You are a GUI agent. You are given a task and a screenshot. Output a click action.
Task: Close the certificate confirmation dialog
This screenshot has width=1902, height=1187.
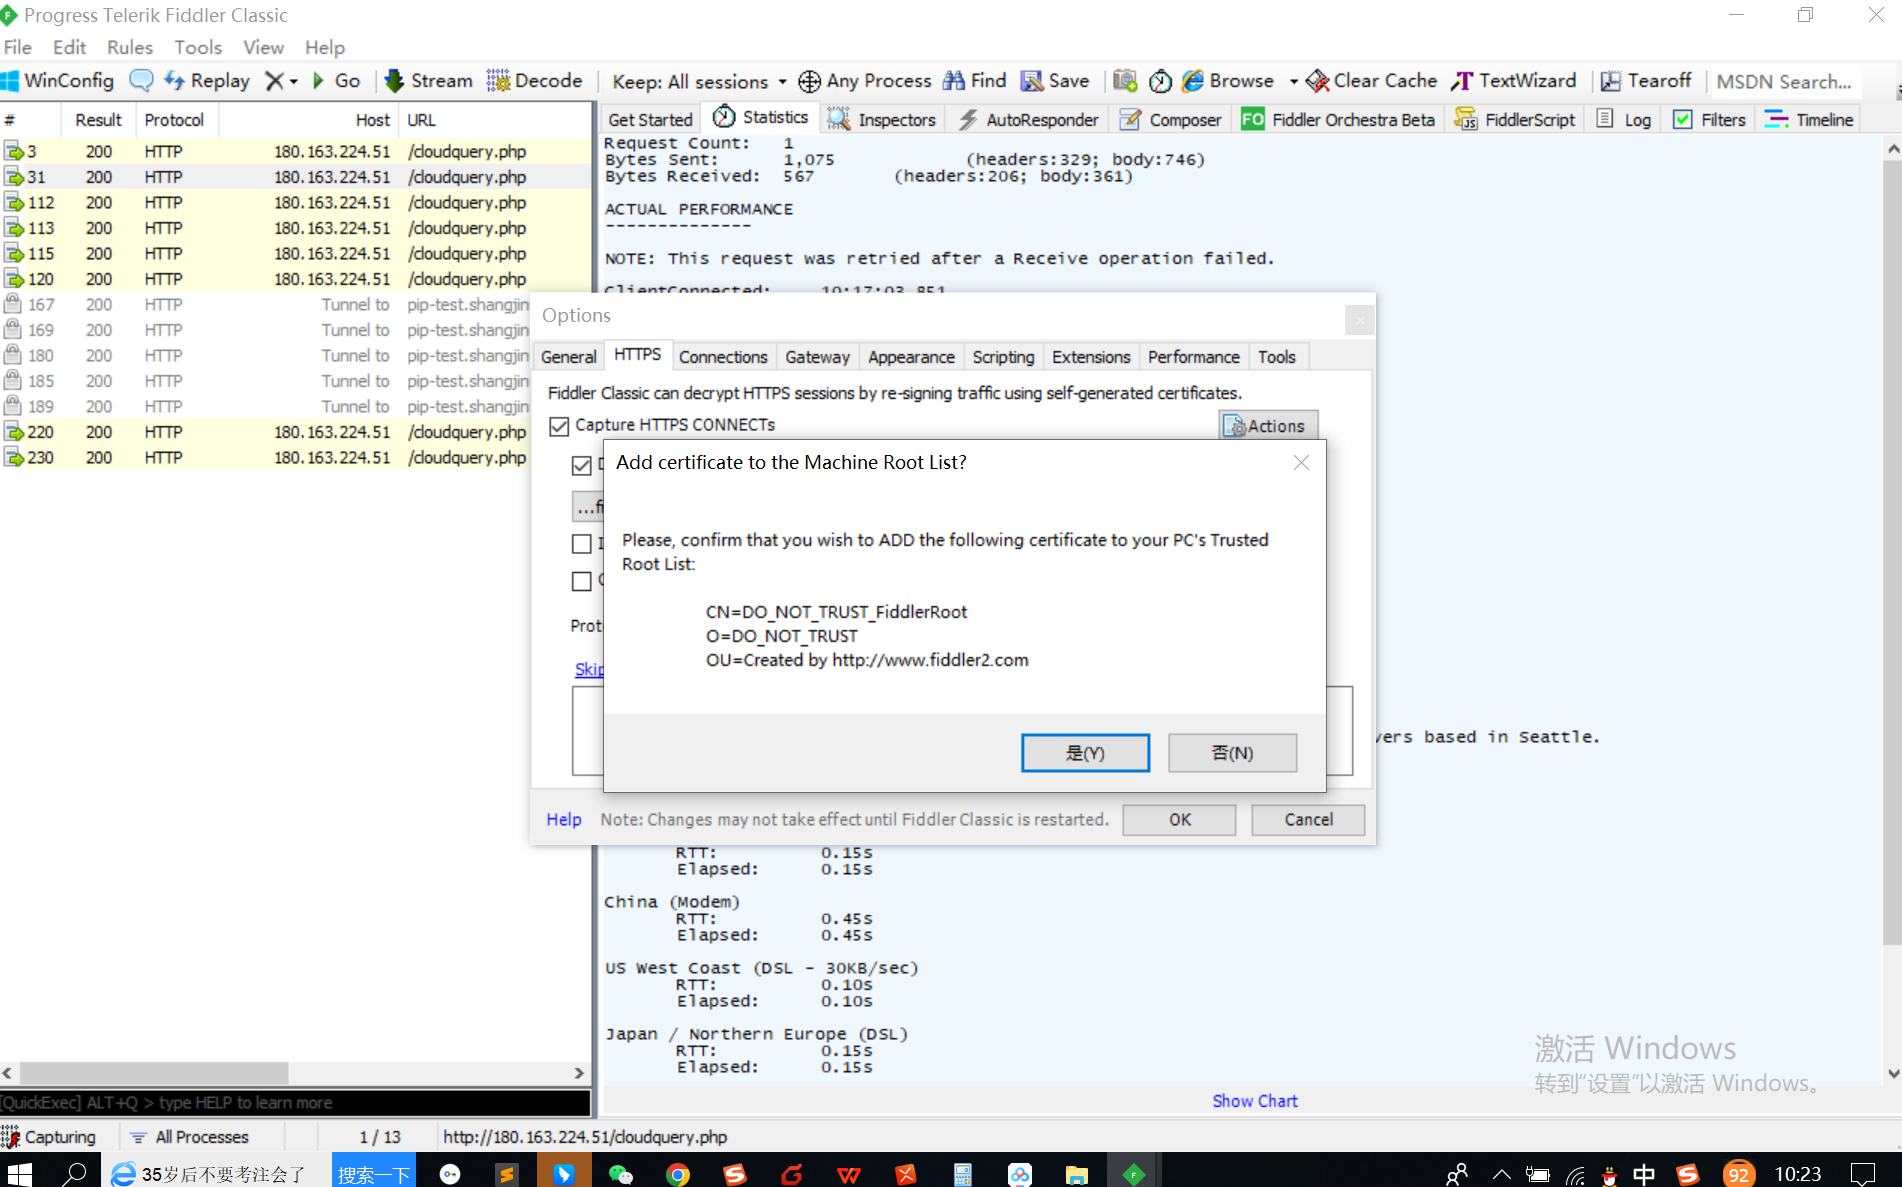coord(1301,462)
